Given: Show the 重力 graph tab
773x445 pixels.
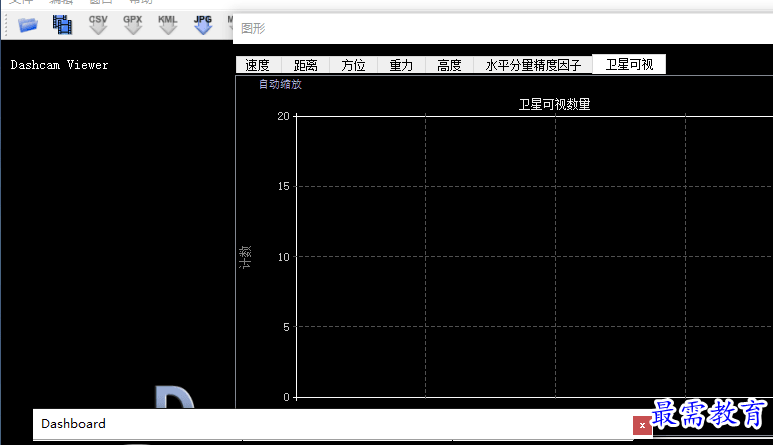Looking at the screenshot, I should tap(401, 65).
